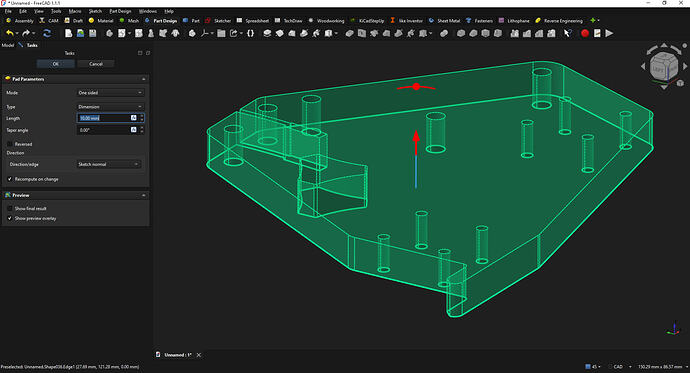Image resolution: width=690 pixels, height=373 pixels.
Task: Switch to the Assembly workbench
Action: point(20,21)
